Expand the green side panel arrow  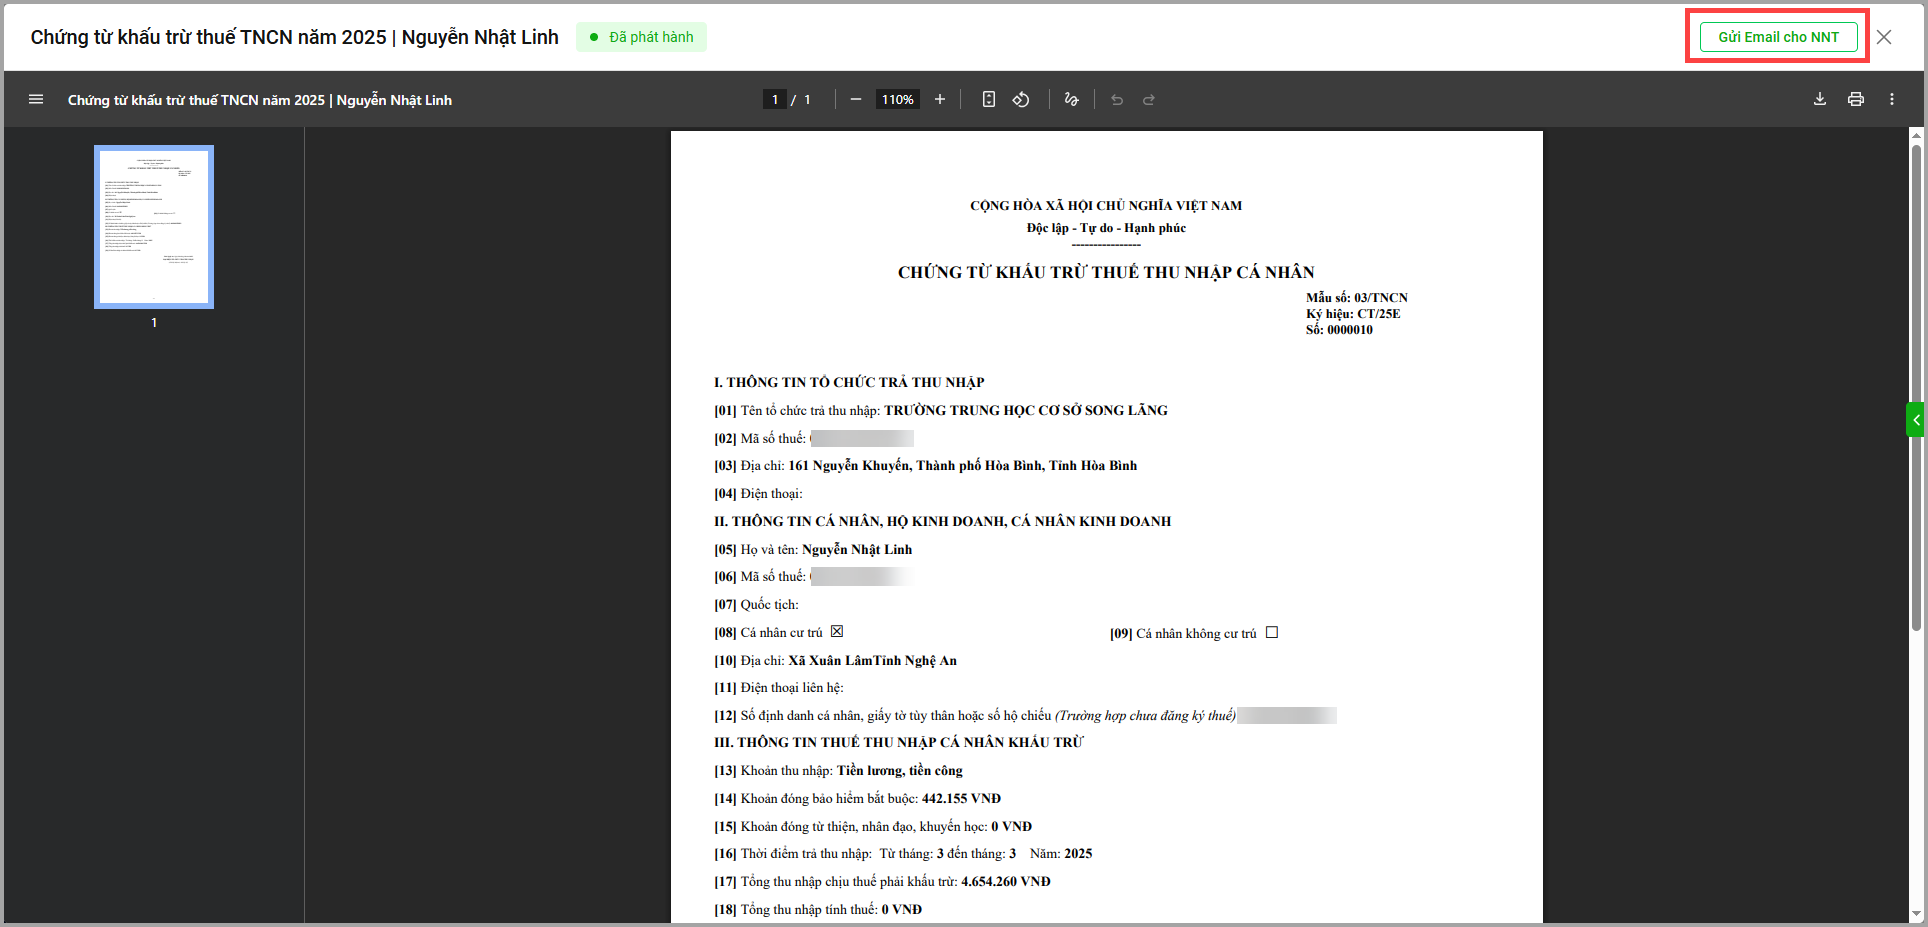coord(1916,420)
